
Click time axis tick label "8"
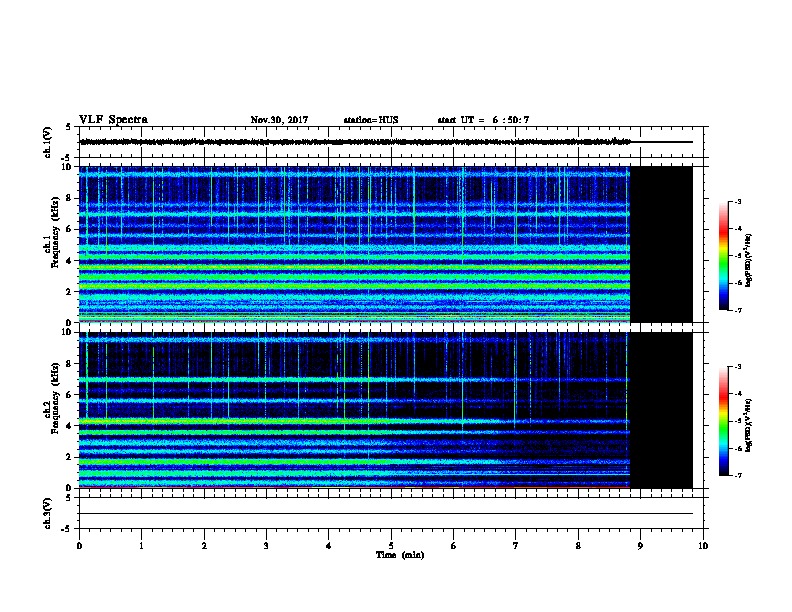578,546
